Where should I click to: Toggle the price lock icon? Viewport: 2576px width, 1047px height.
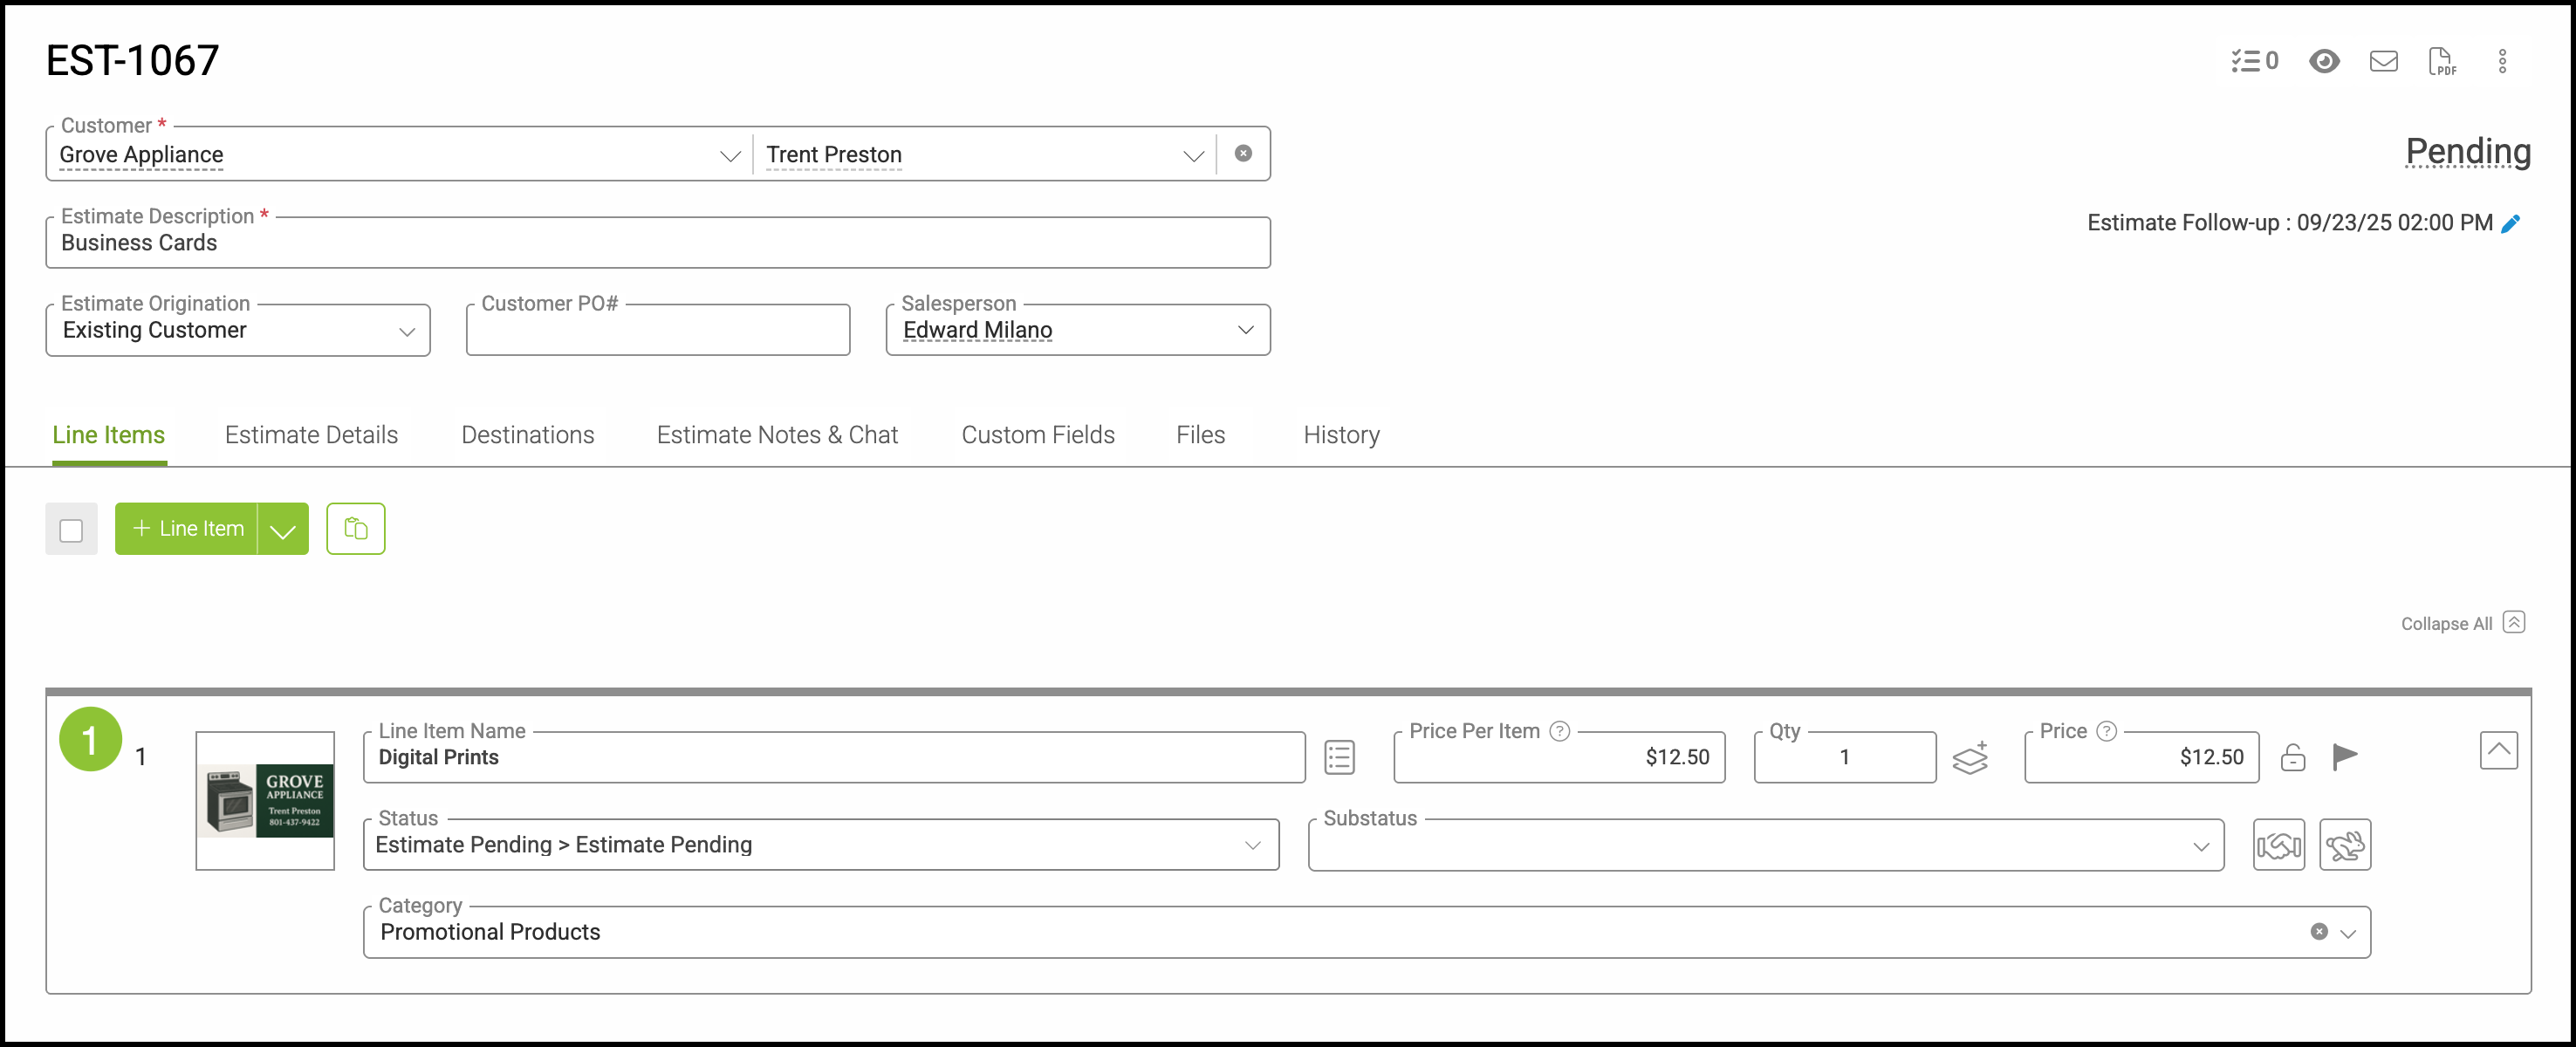click(2292, 758)
